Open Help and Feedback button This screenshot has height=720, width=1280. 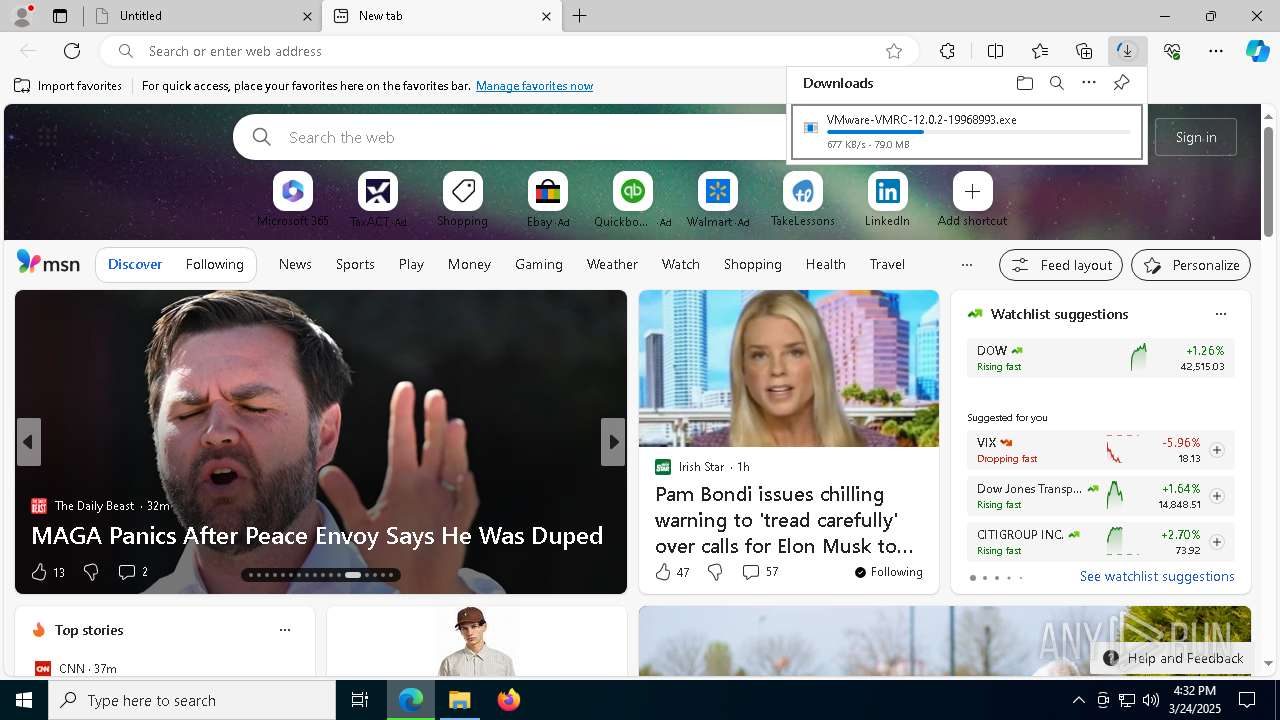point(1174,658)
